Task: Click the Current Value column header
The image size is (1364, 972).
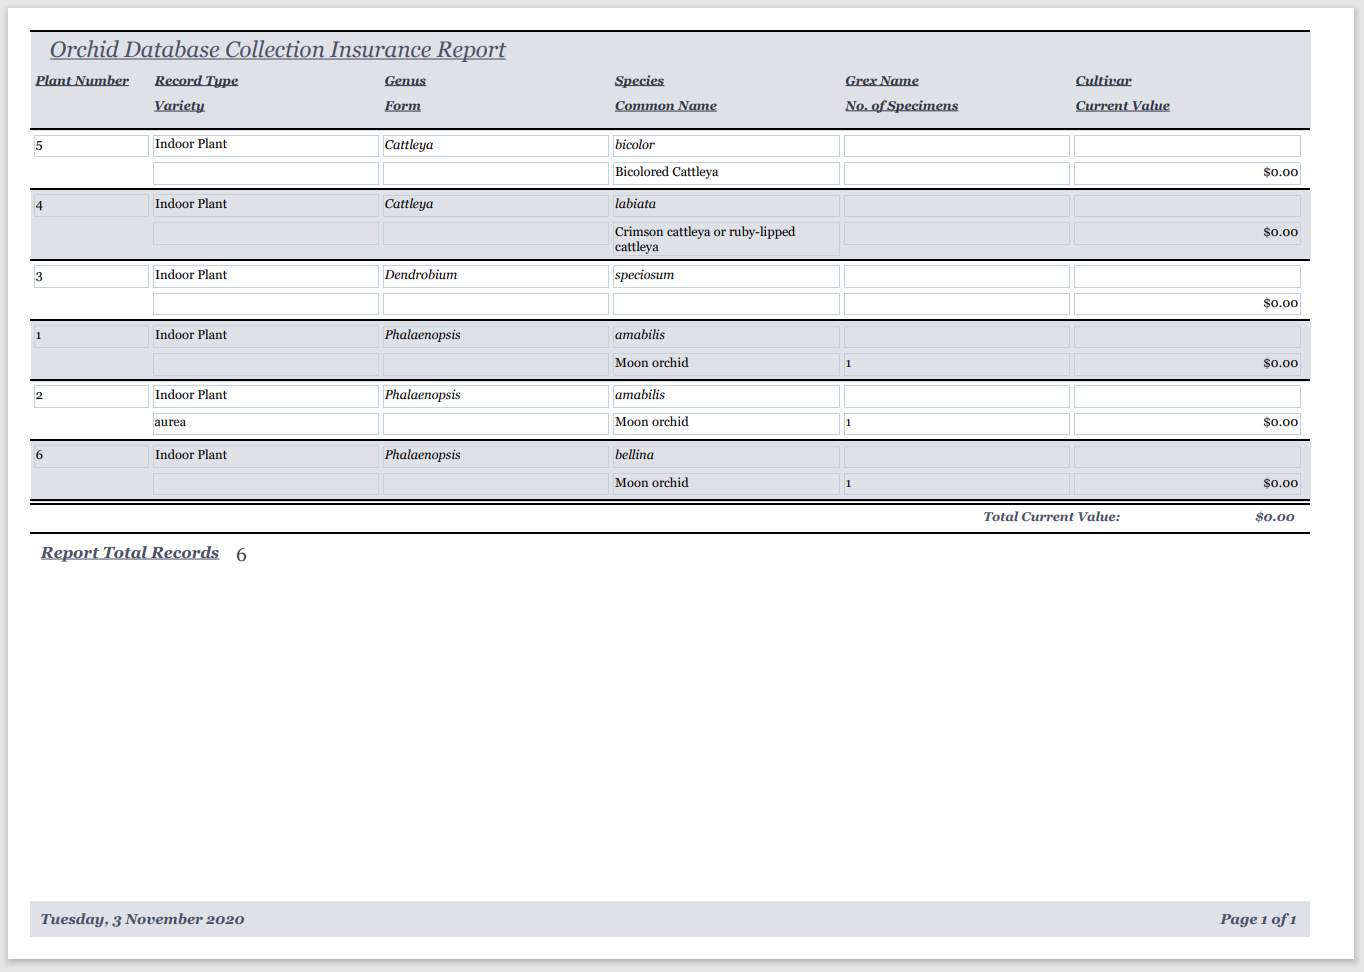Action: [1123, 106]
